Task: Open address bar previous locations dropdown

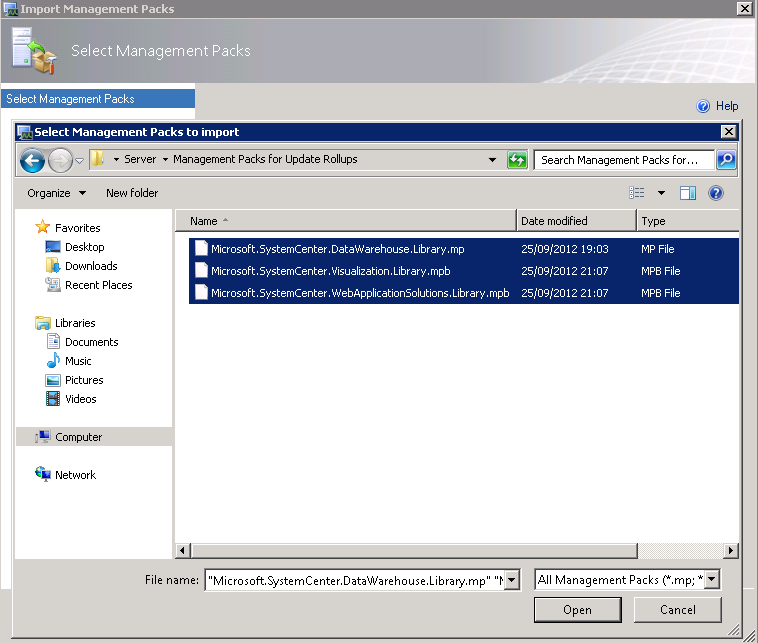Action: [492, 160]
